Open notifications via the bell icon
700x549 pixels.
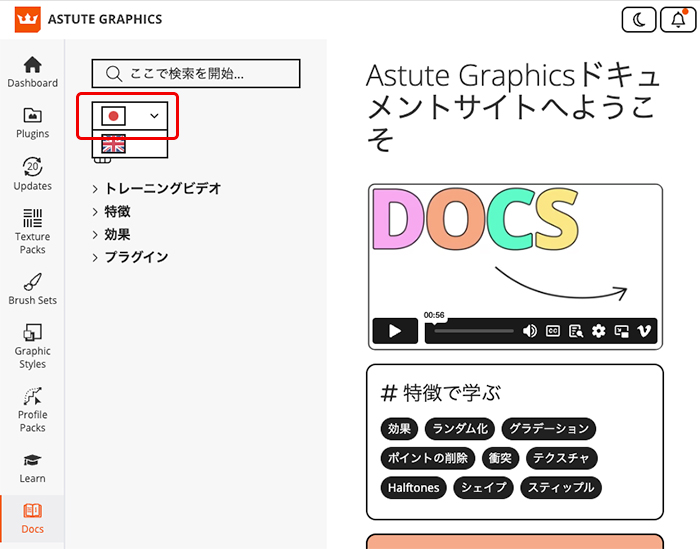[x=678, y=20]
